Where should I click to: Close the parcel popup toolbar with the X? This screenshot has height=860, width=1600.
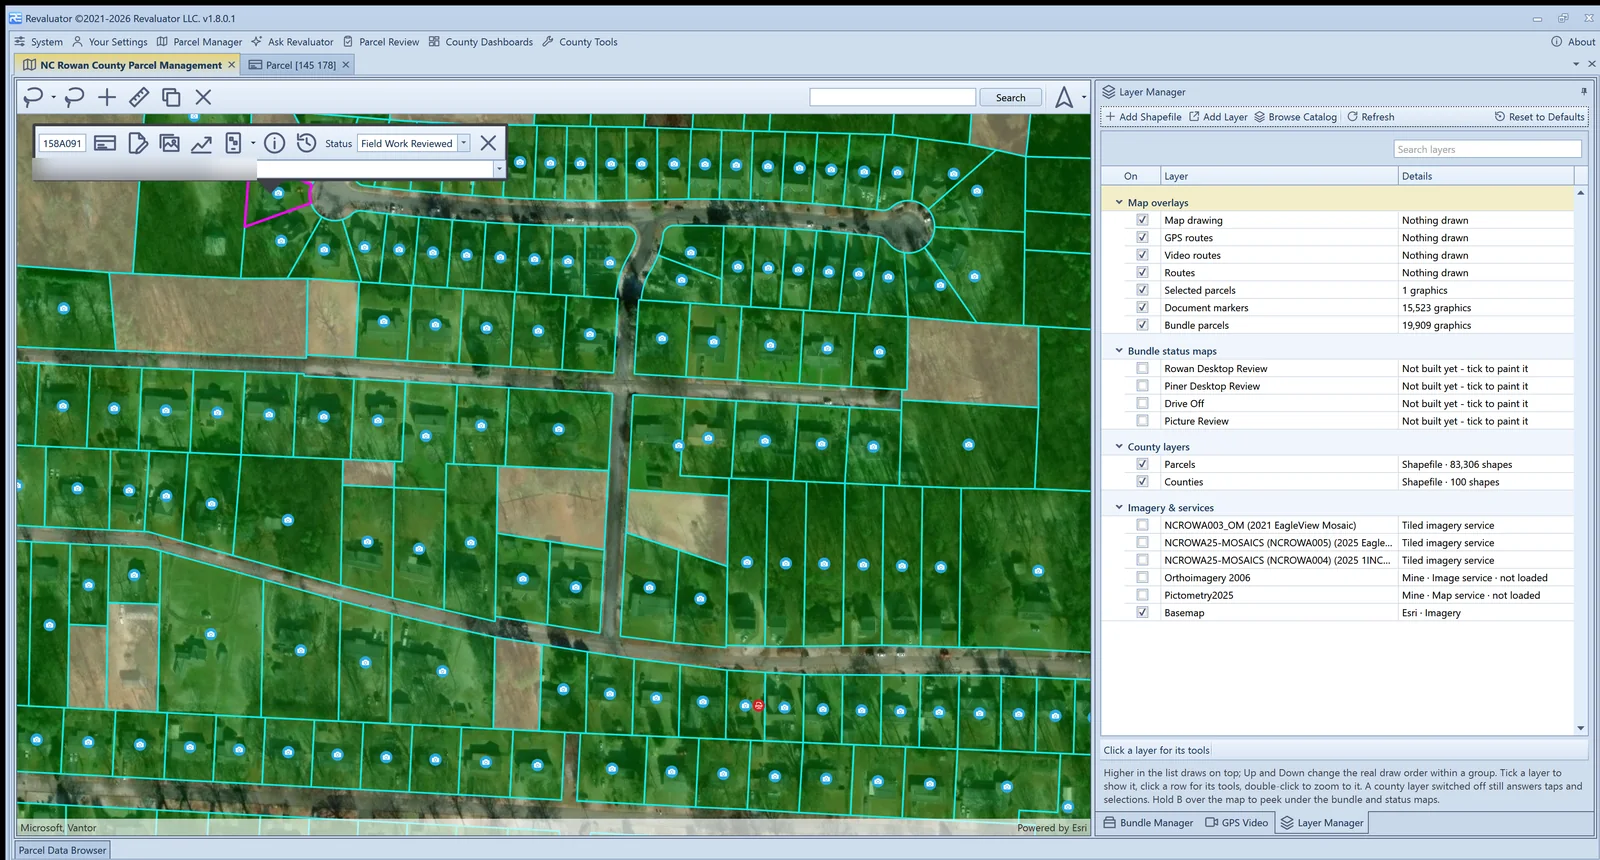488,143
